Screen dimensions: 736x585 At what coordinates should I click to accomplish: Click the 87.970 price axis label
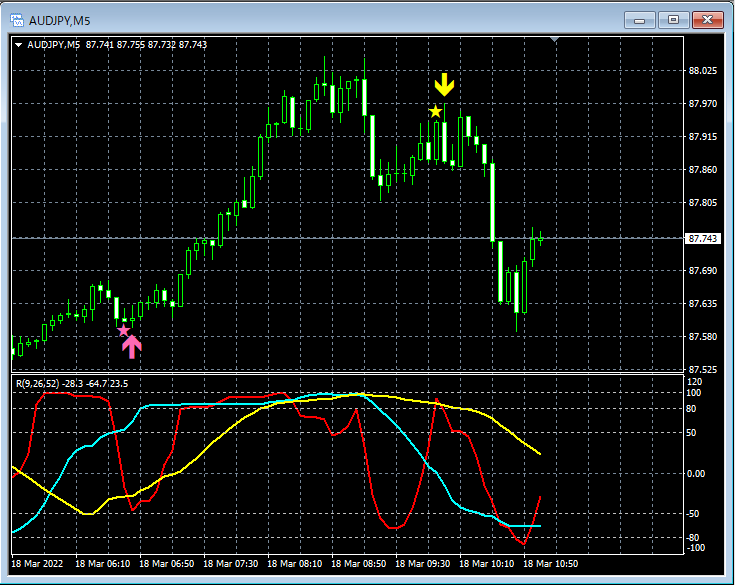(x=703, y=104)
